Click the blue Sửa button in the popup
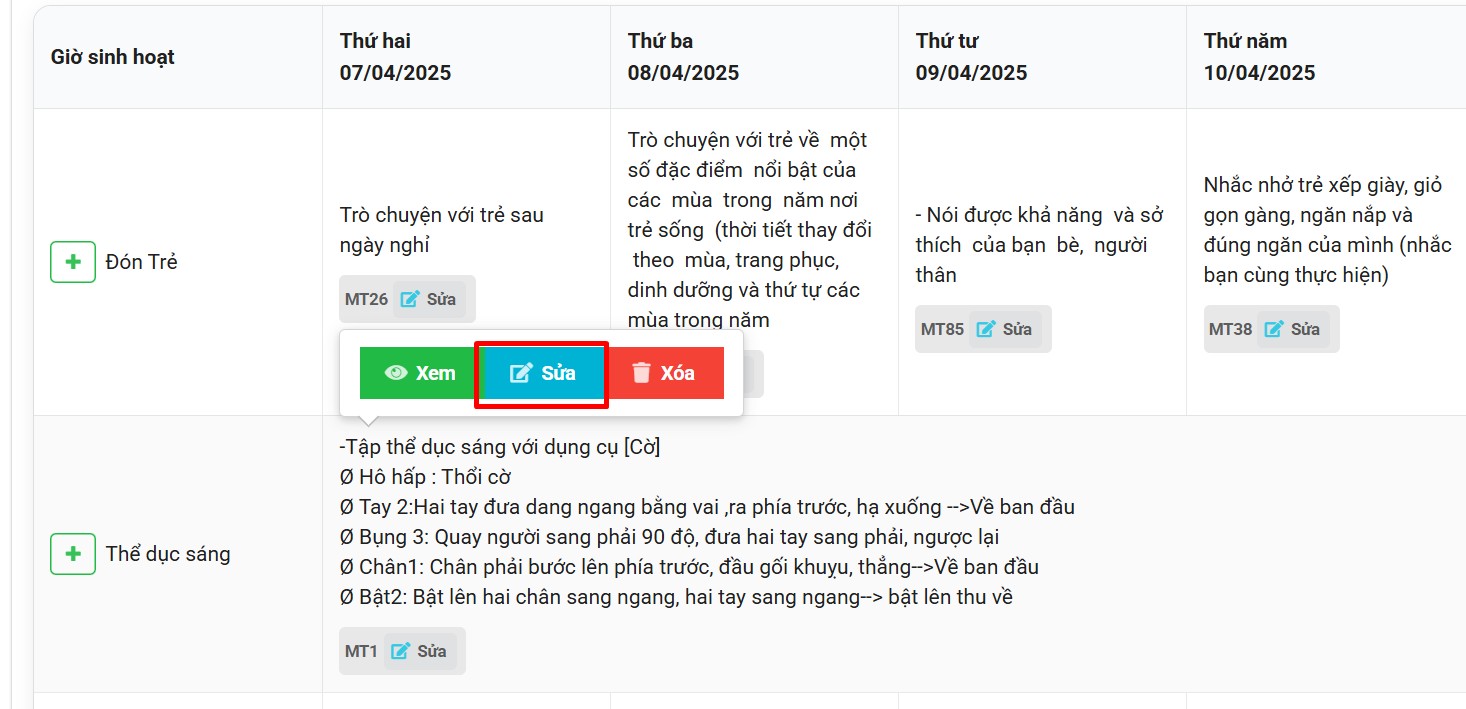 tap(542, 374)
